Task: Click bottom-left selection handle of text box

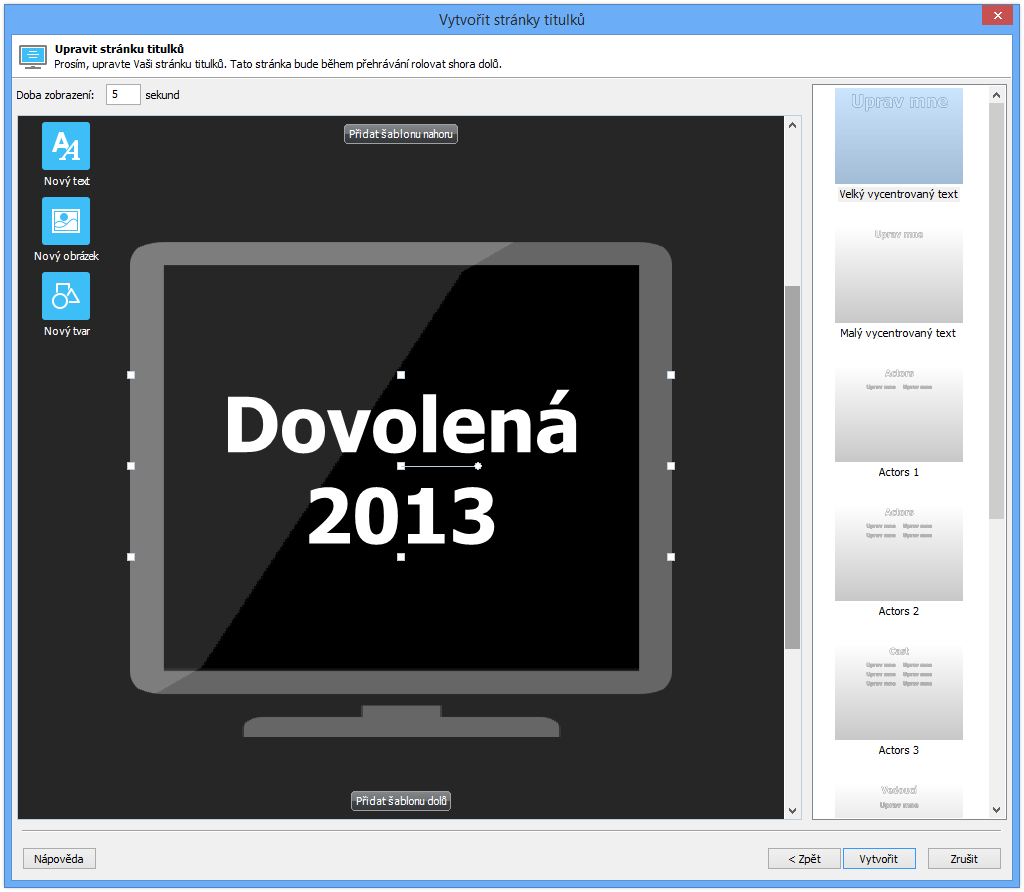Action: point(131,557)
